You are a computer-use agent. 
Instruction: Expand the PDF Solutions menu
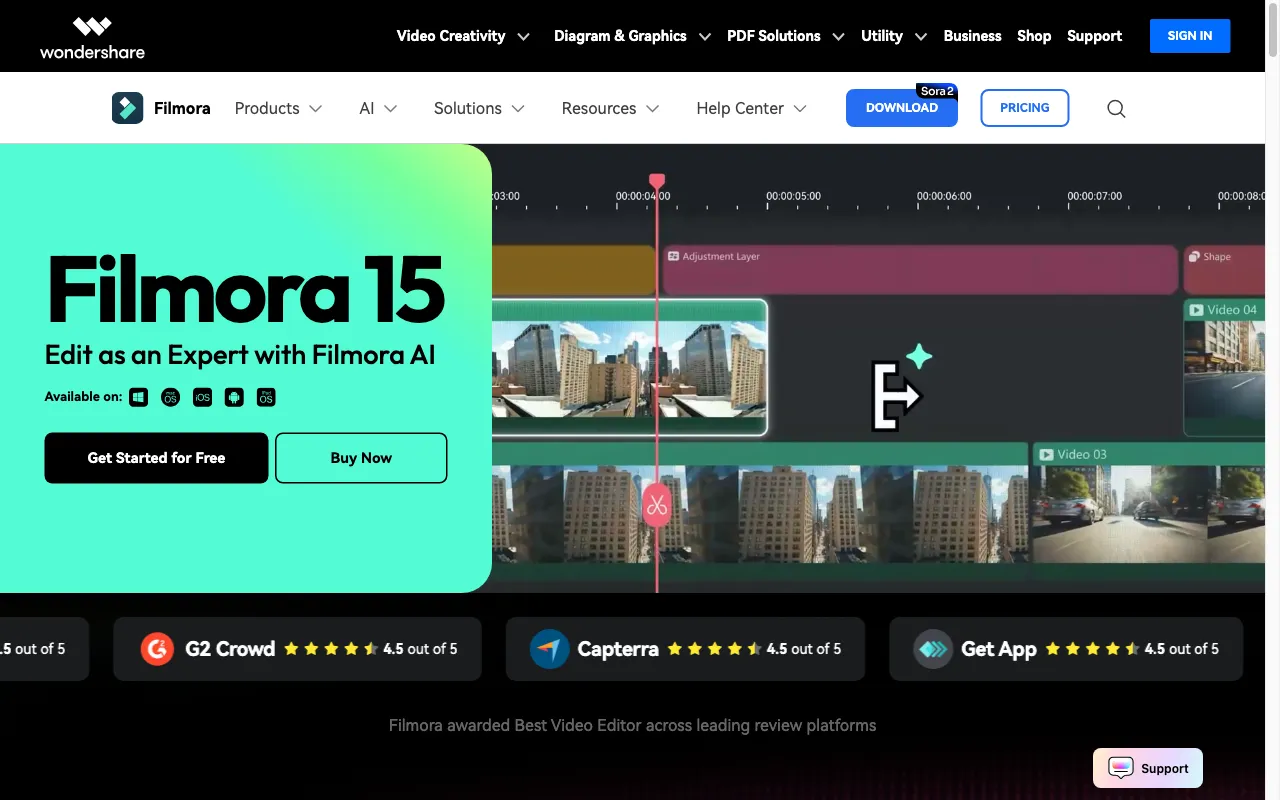[786, 36]
